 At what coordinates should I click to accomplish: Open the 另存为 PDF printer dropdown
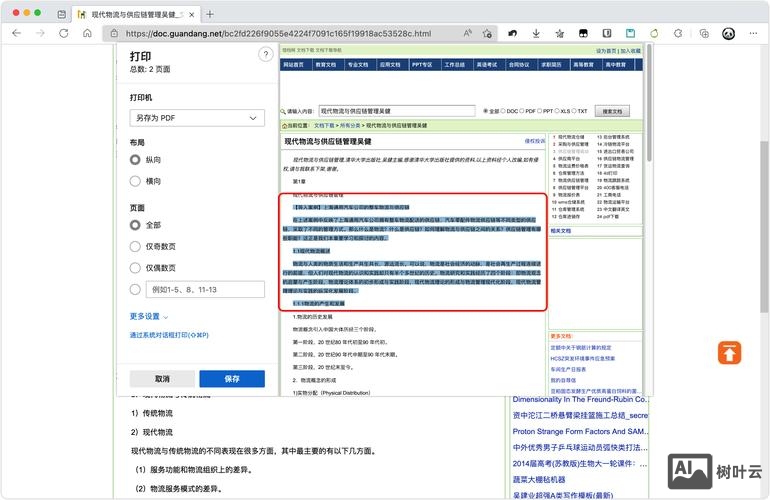coord(197,118)
